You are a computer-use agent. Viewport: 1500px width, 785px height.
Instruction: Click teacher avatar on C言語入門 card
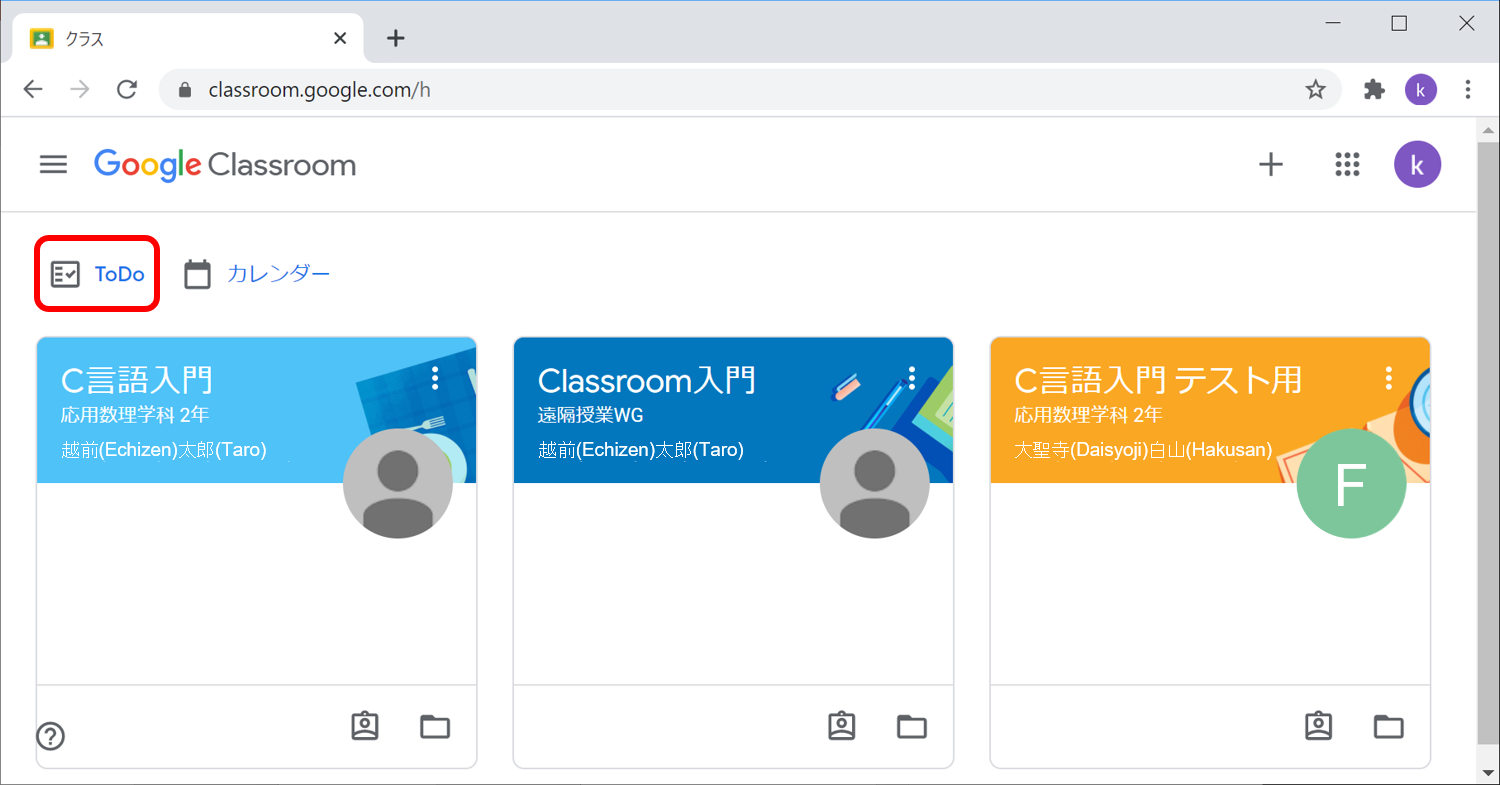(398, 484)
